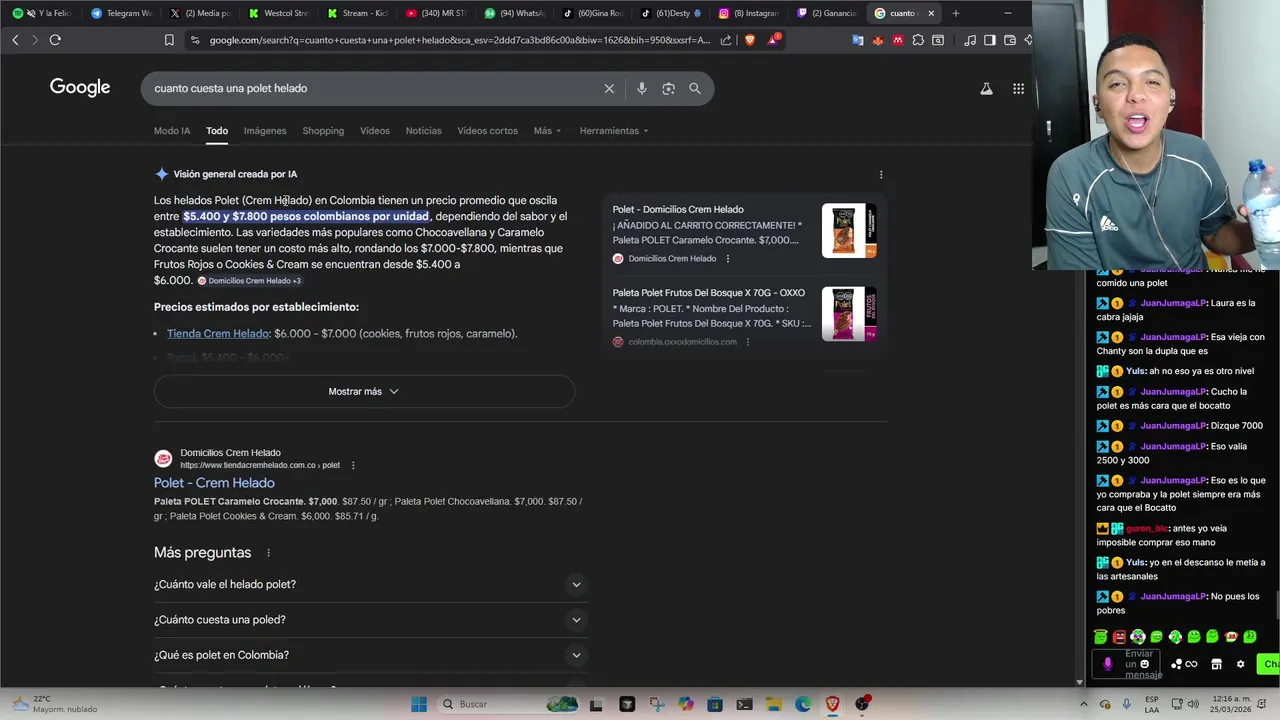This screenshot has height=720, width=1280.
Task: Open weather widget showing 22°C
Action: point(55,704)
